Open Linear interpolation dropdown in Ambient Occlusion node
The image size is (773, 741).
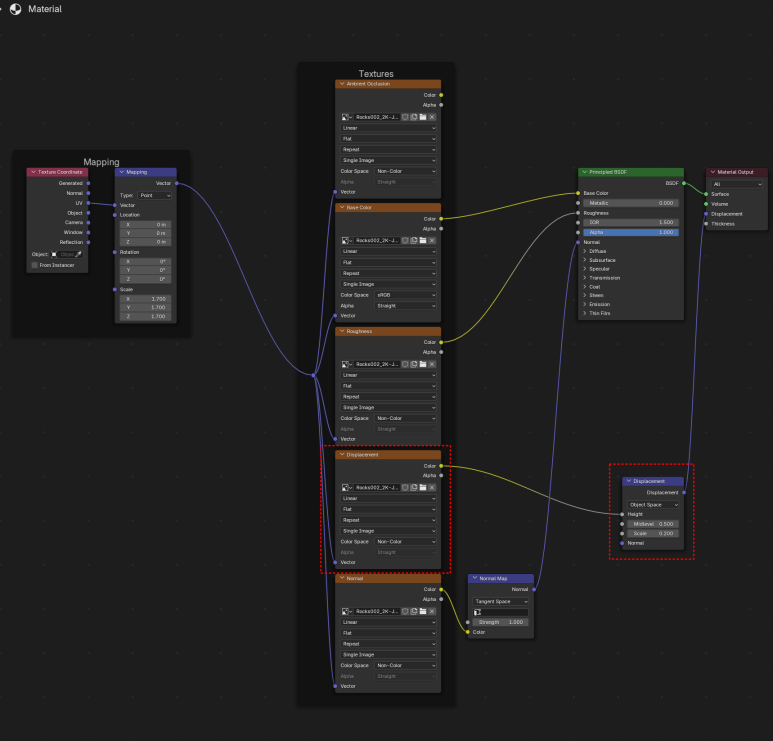[388, 128]
